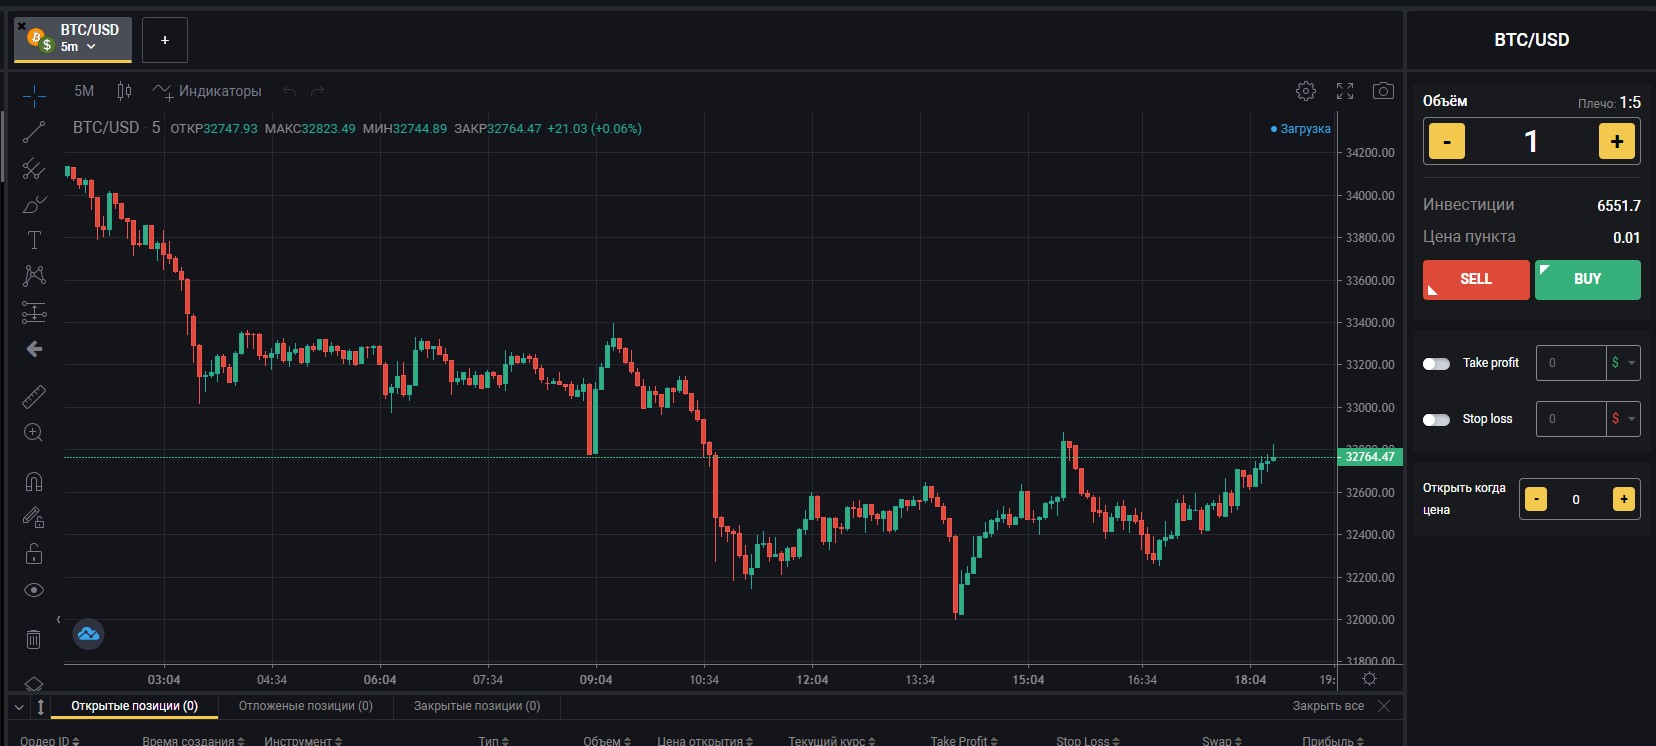This screenshot has height=746, width=1656.
Task: Enable the Take profit switch
Action: [x=1436, y=364]
